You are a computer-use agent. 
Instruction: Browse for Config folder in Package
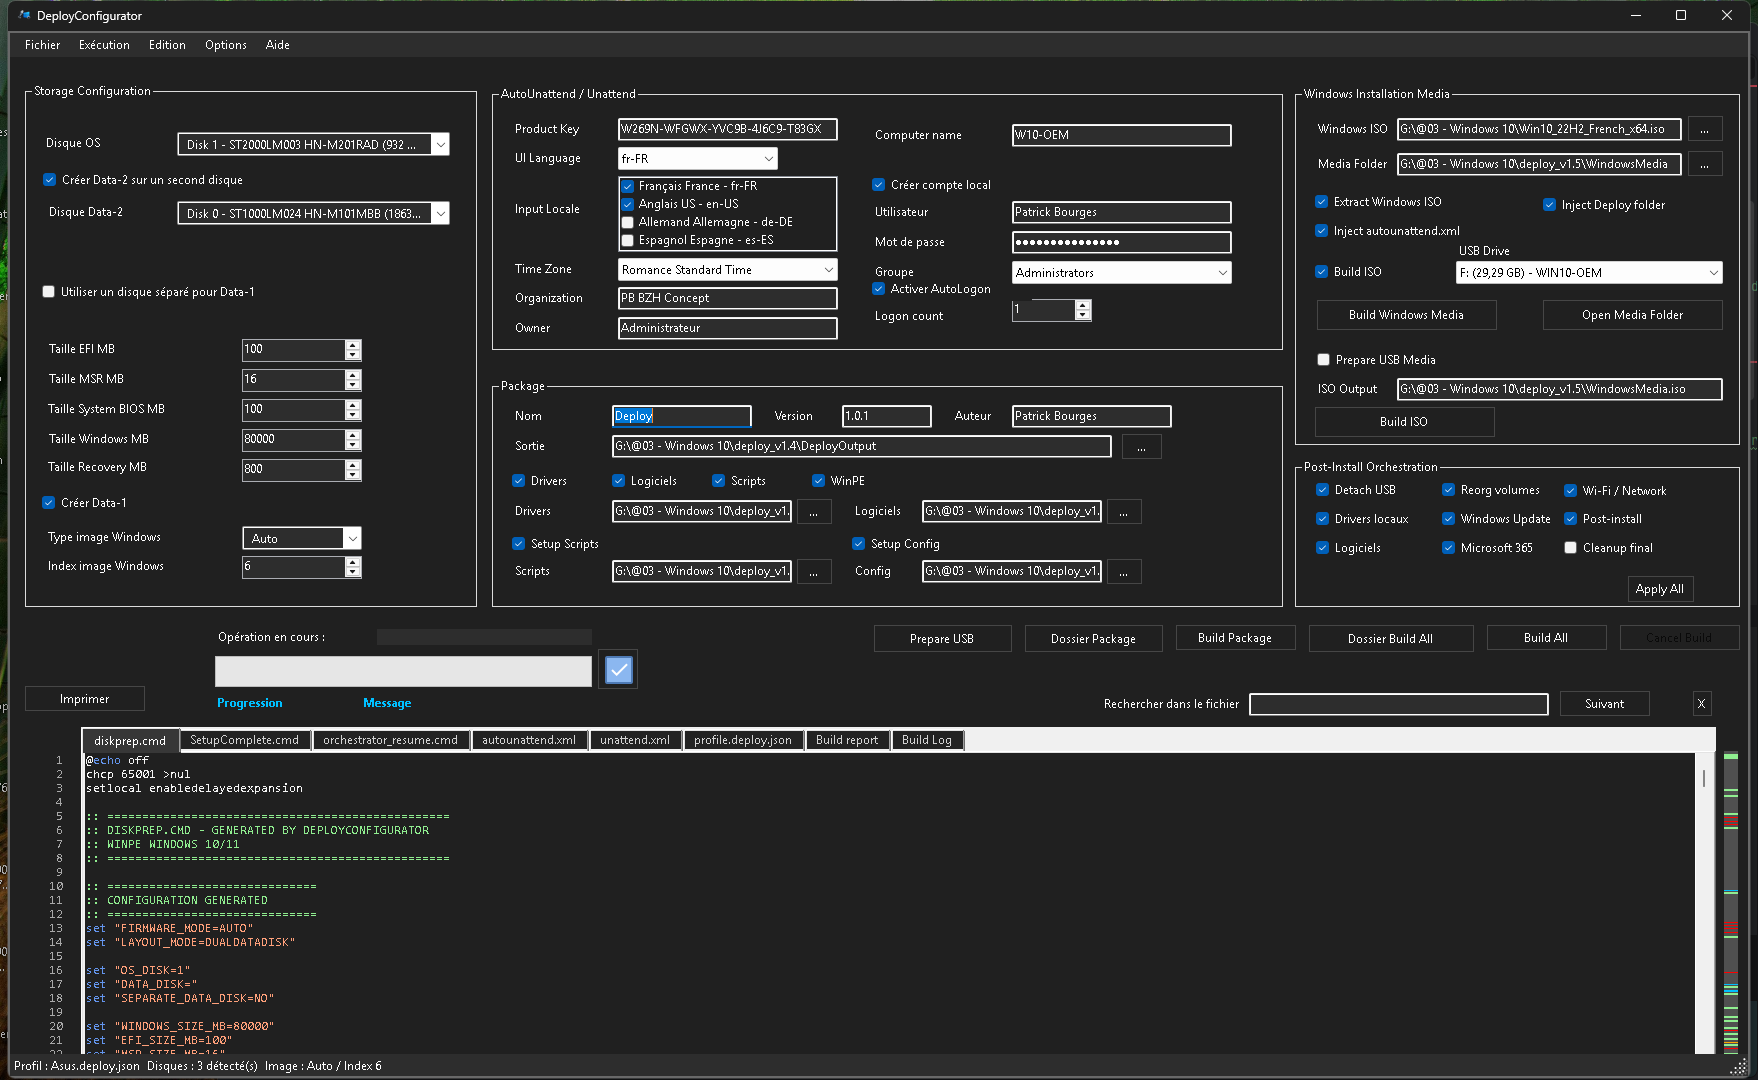click(1123, 572)
